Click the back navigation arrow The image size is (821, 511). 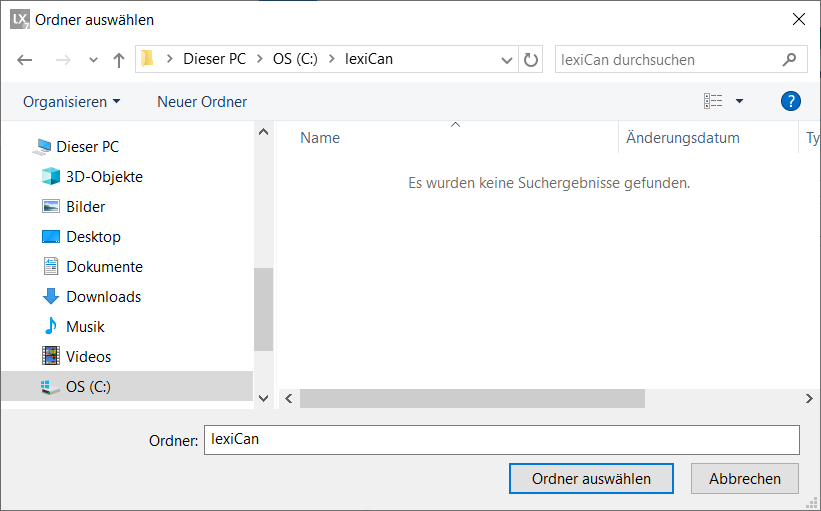point(26,60)
